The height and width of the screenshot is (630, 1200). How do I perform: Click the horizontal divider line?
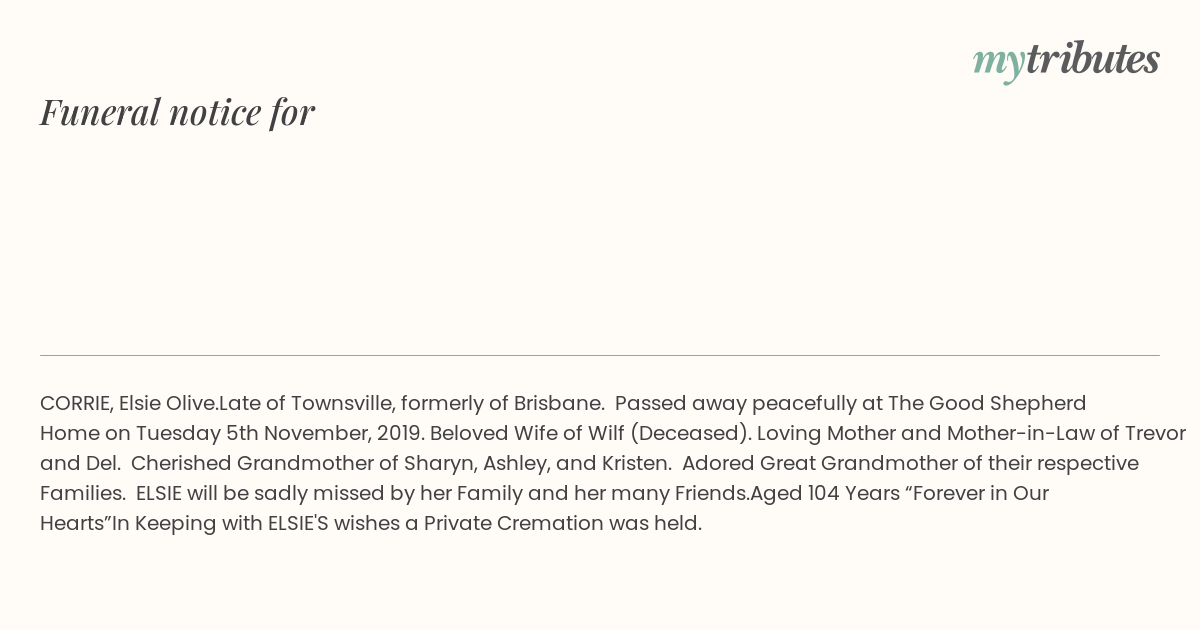coord(600,355)
